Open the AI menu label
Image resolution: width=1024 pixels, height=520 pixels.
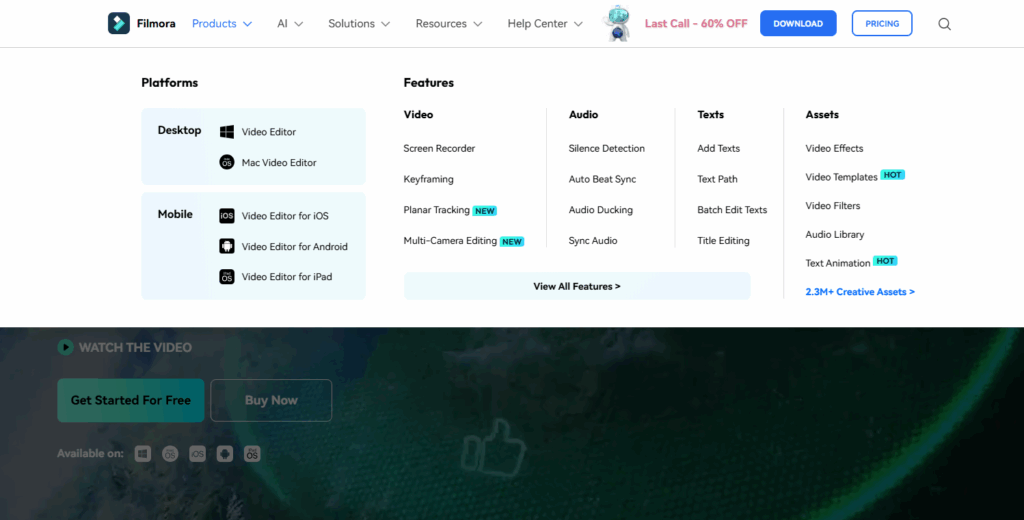click(282, 24)
